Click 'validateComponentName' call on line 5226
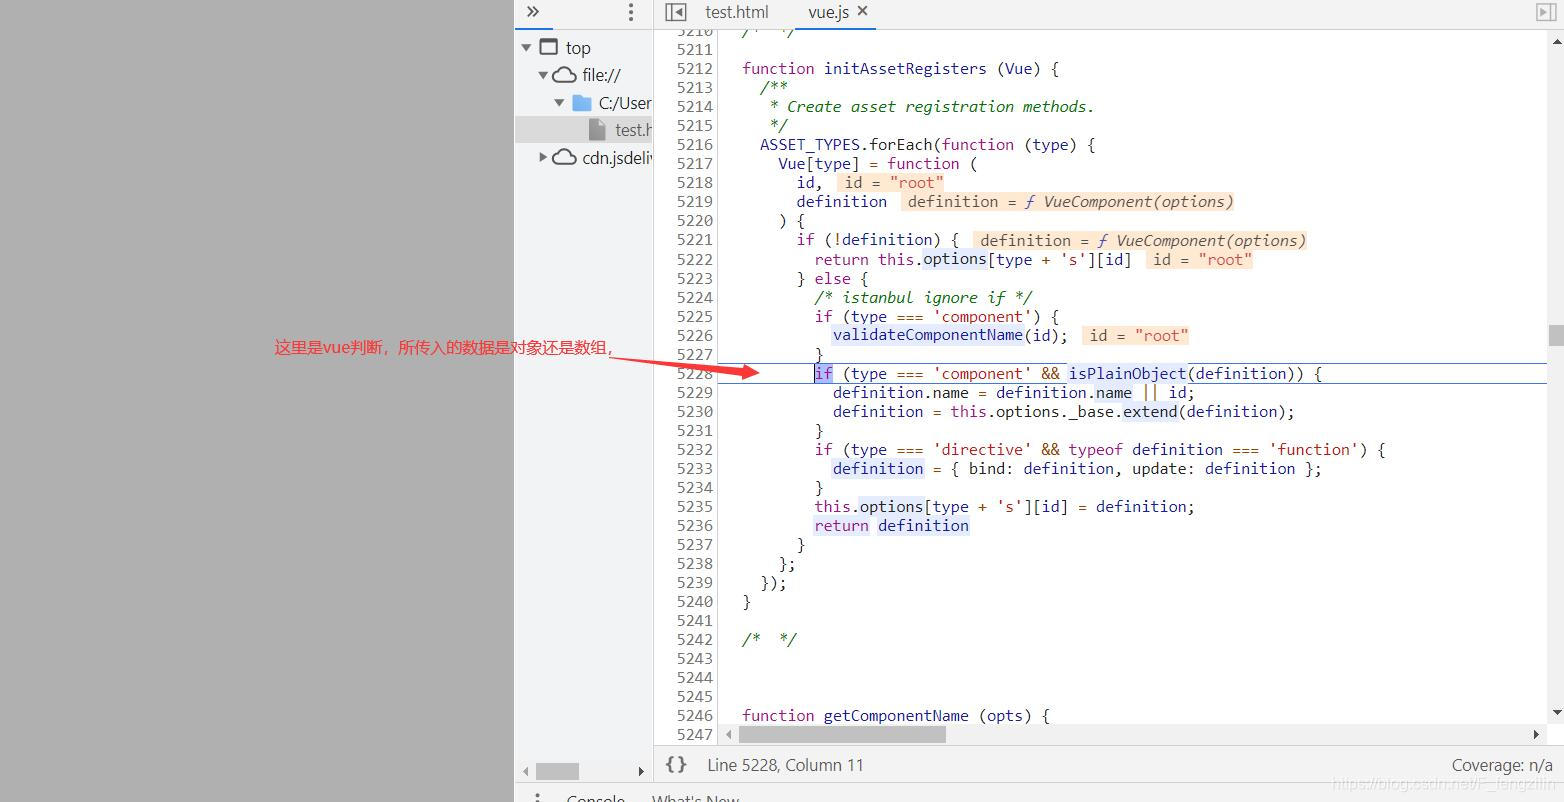Screen dimensions: 1564x802 point(928,336)
